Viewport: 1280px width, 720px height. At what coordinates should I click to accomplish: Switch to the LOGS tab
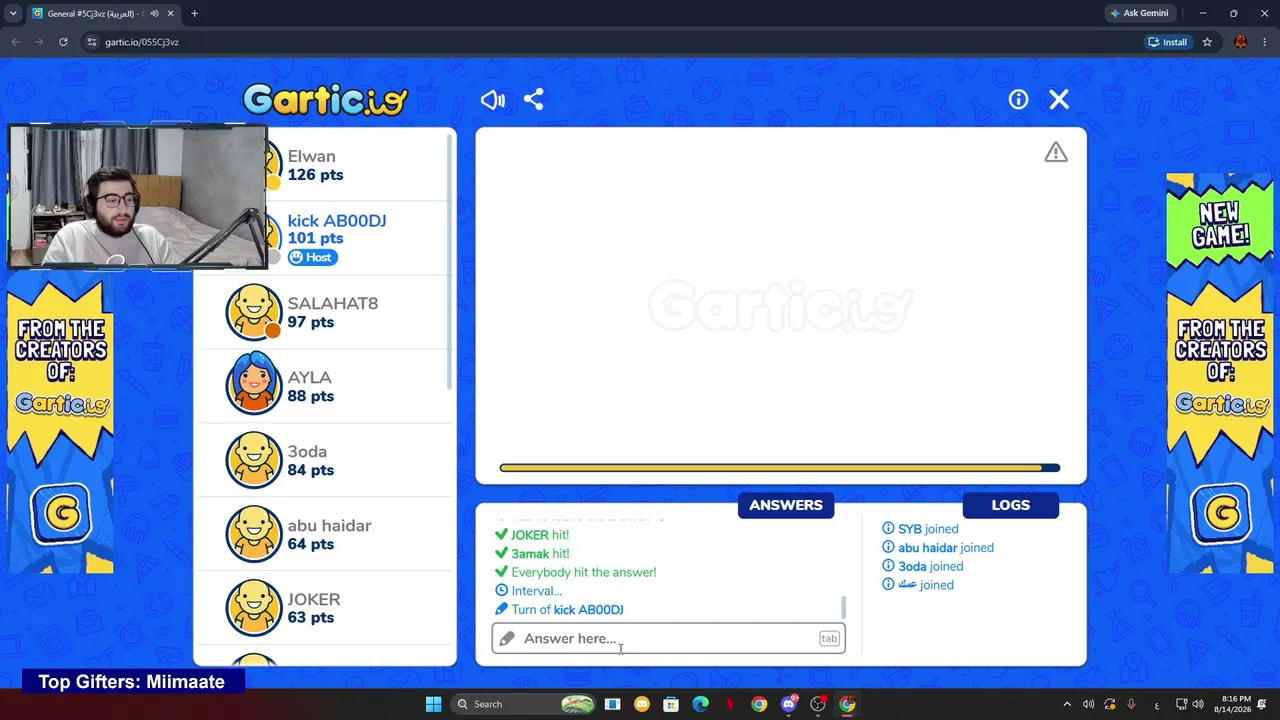[1010, 505]
